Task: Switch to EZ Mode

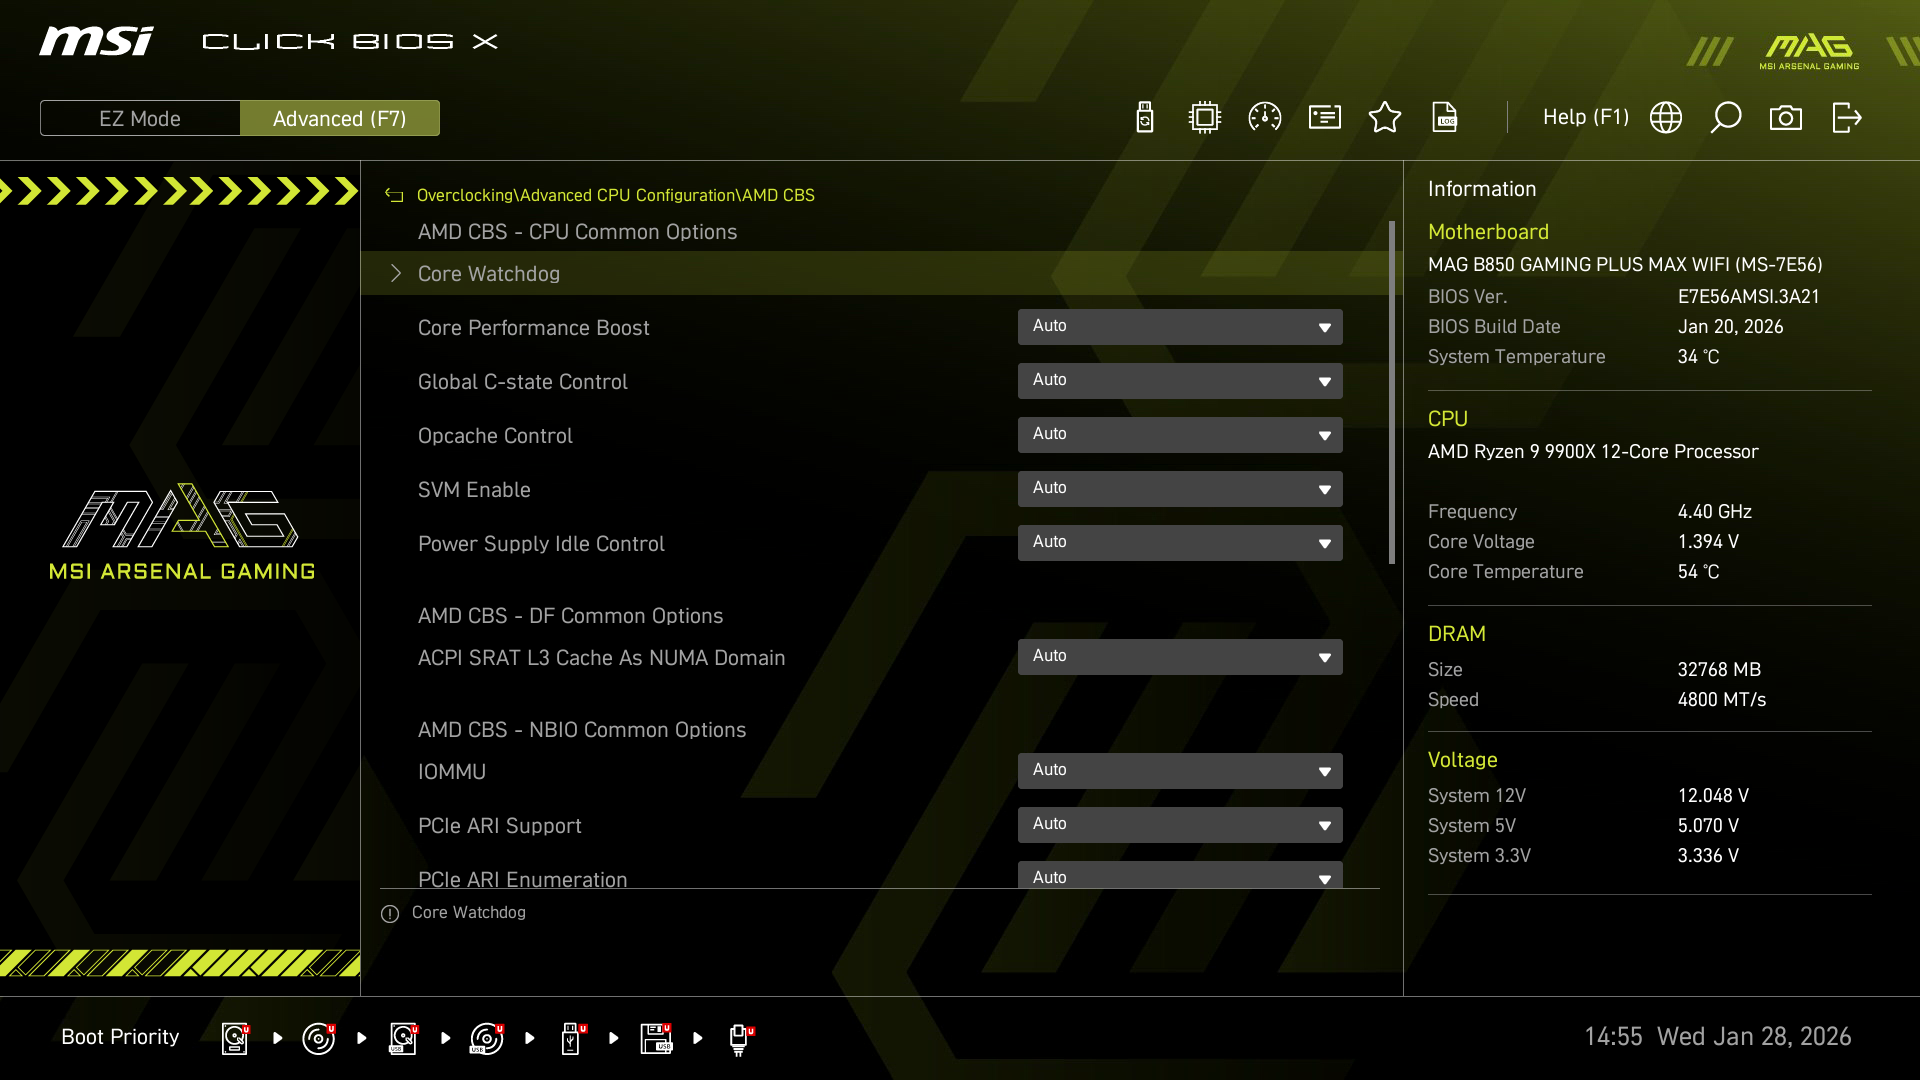Action: pyautogui.click(x=140, y=118)
